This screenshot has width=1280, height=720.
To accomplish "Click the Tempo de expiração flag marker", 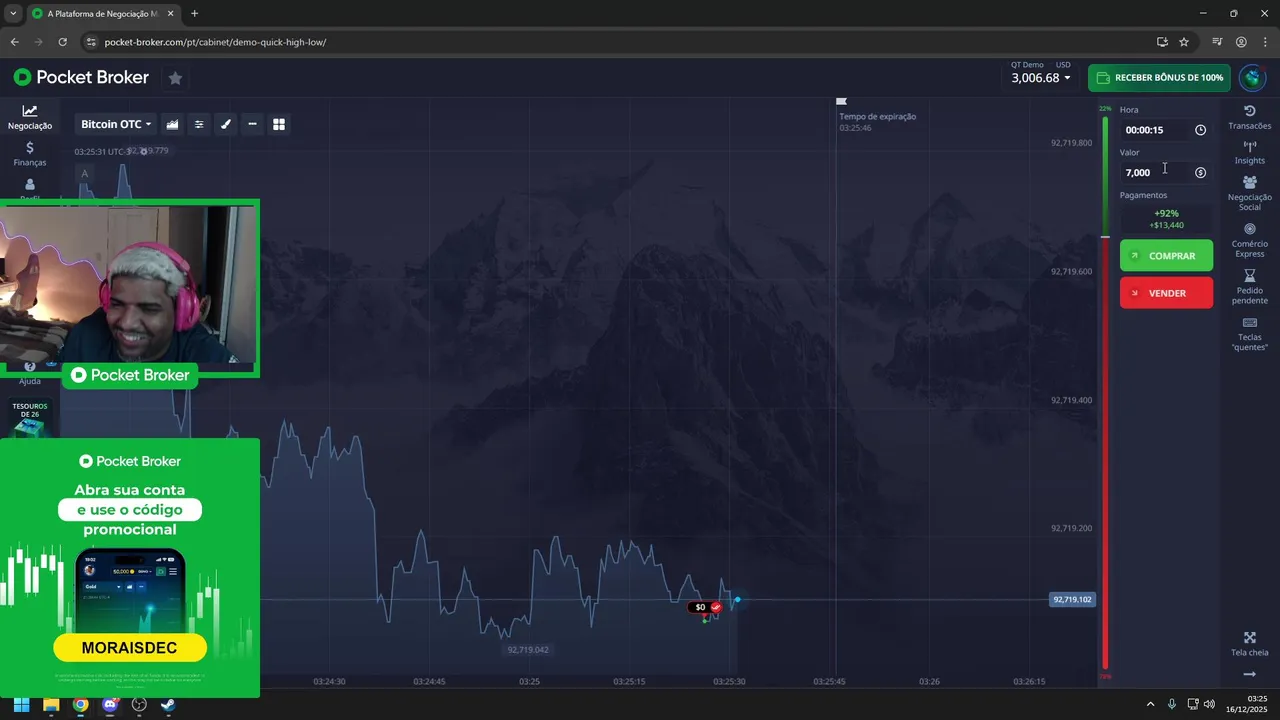I will (x=841, y=101).
